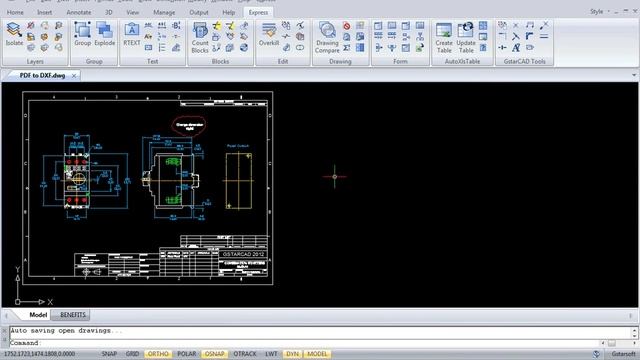Viewport: 640px width, 360px height.
Task: Click the ABC text icon in Text panel
Action: click(149, 26)
